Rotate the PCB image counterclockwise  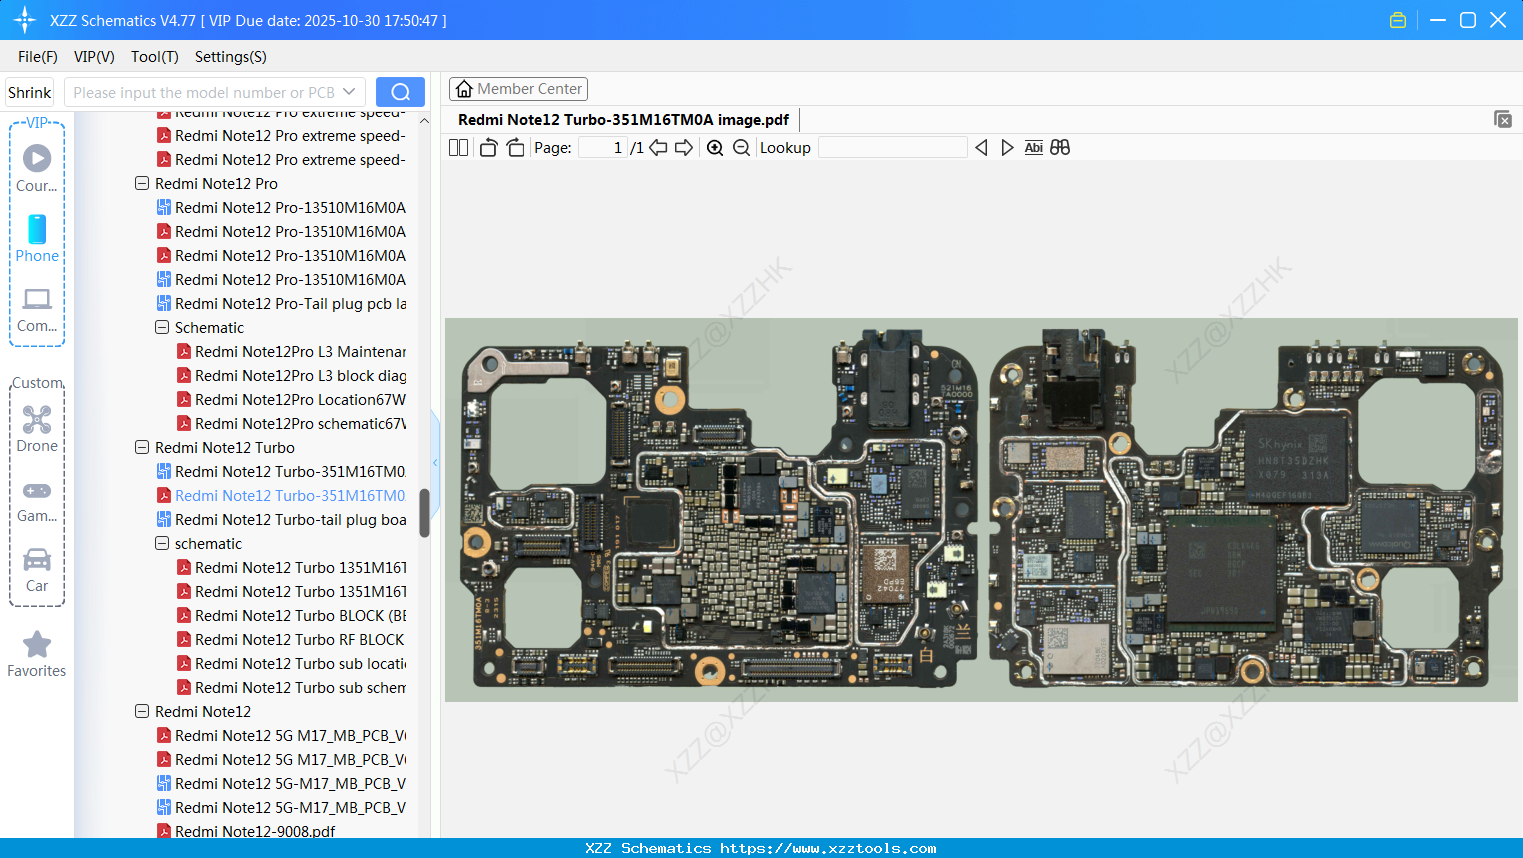coord(487,146)
